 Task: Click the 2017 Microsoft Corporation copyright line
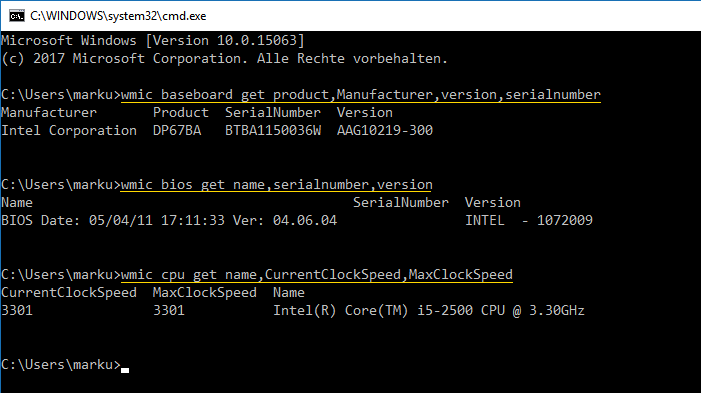[x=224, y=59]
